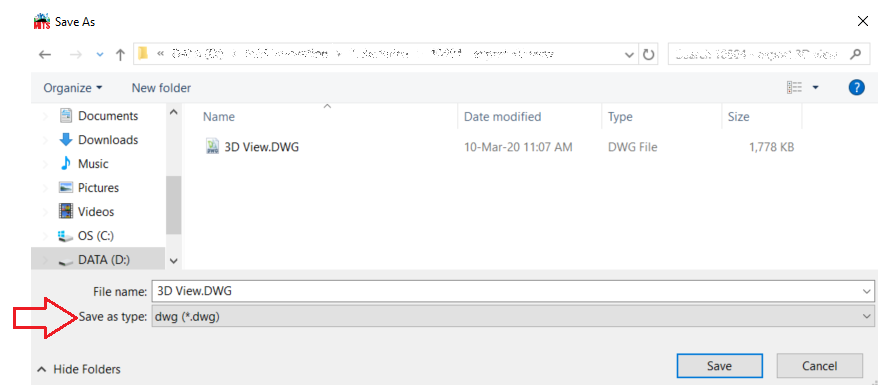
Task: Expand the Music tree node
Action: coord(45,164)
